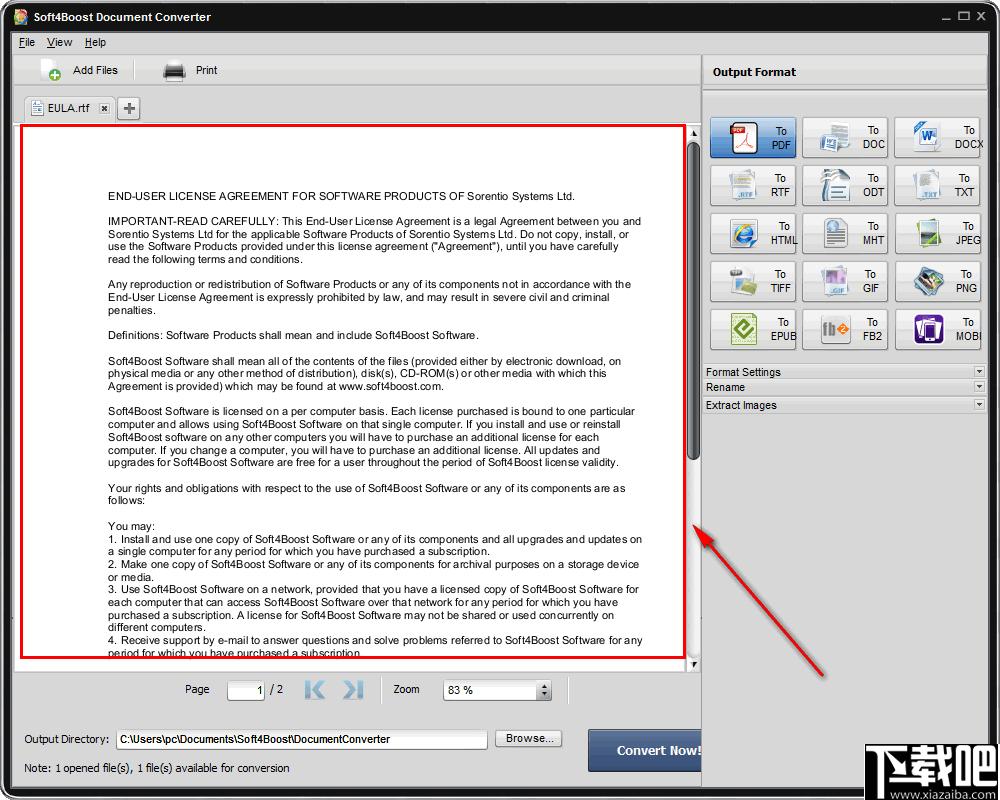Maximize the Soft4Boost Document Converter window
1000x800 pixels.
(964, 17)
